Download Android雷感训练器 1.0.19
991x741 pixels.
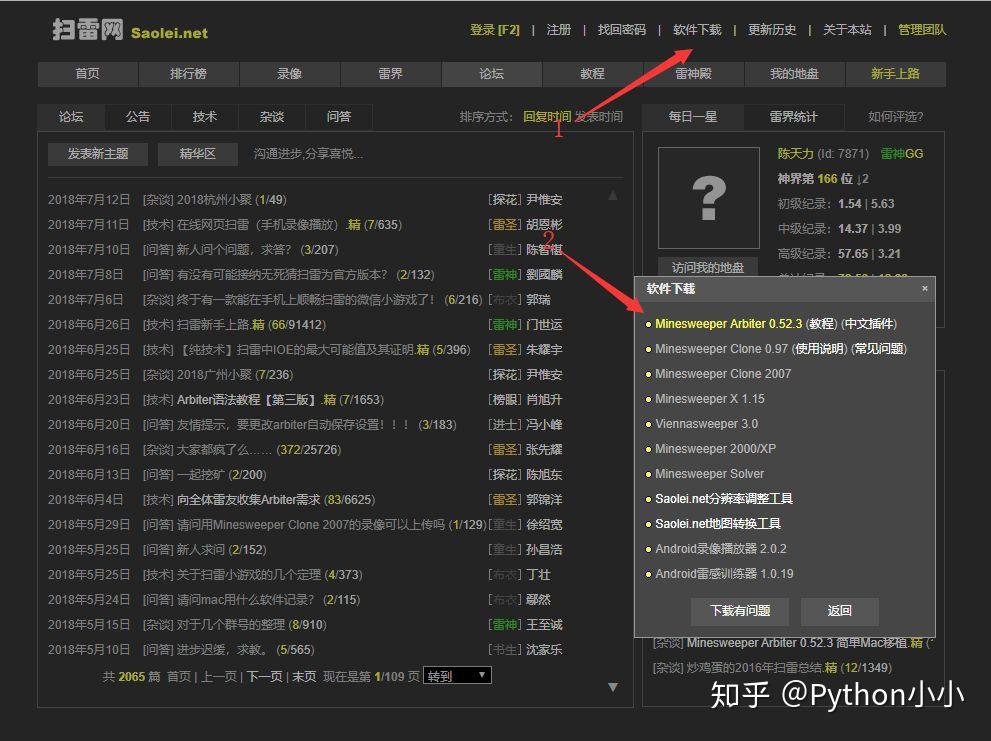pyautogui.click(x=724, y=573)
